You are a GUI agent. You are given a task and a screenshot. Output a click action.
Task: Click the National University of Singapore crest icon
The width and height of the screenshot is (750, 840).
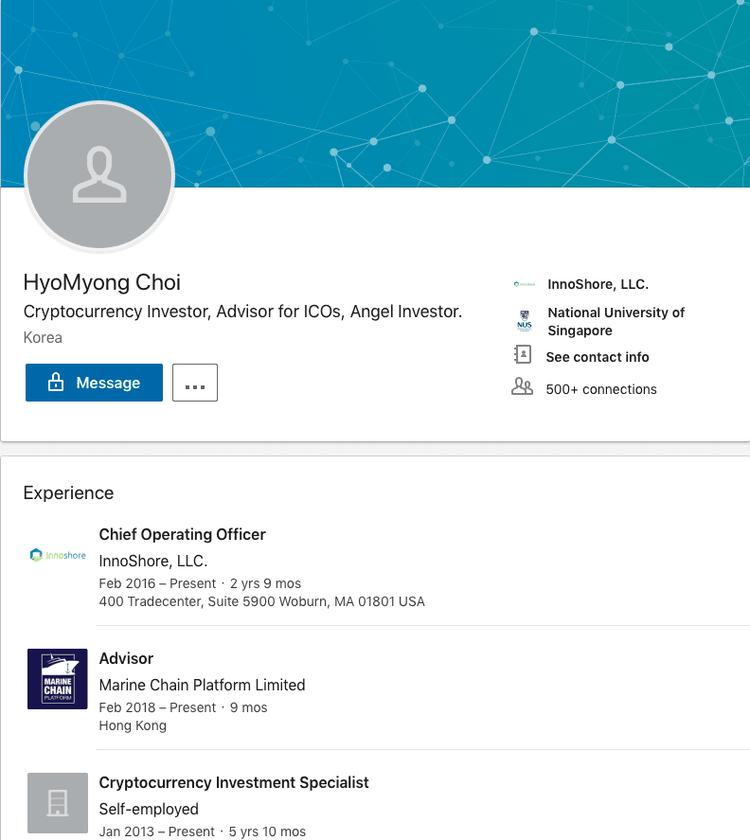[524, 321]
